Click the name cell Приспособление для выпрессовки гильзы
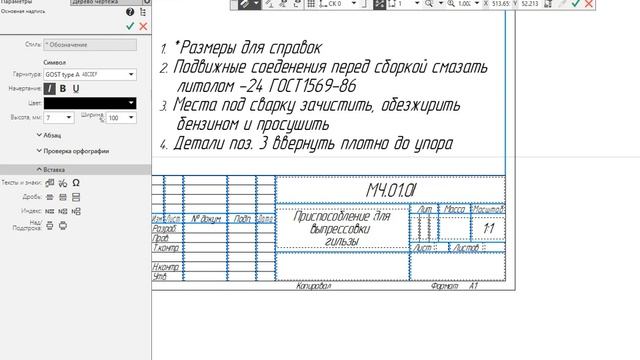640x360 pixels. 342,228
